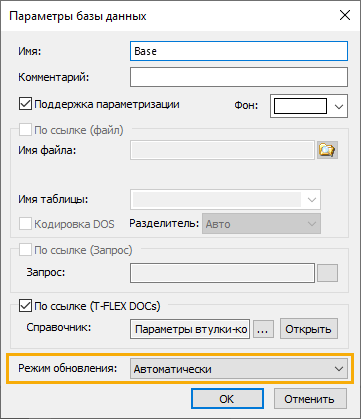The image size is (361, 419).
Task: Click into the Комментарий input field
Action: [239, 77]
